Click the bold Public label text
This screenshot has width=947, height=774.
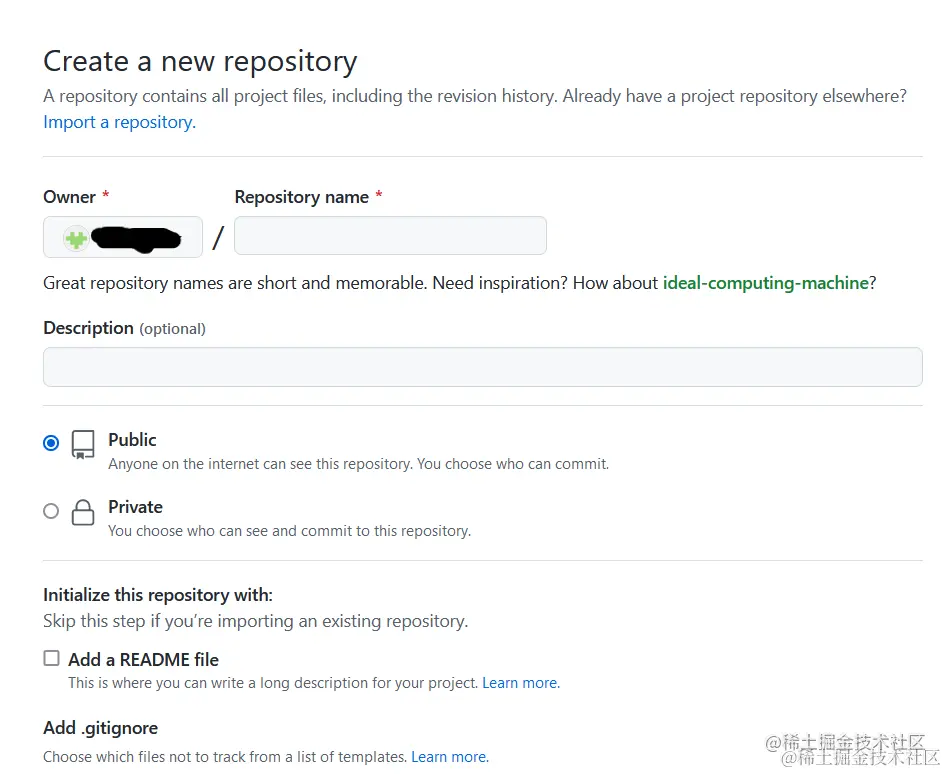[132, 440]
